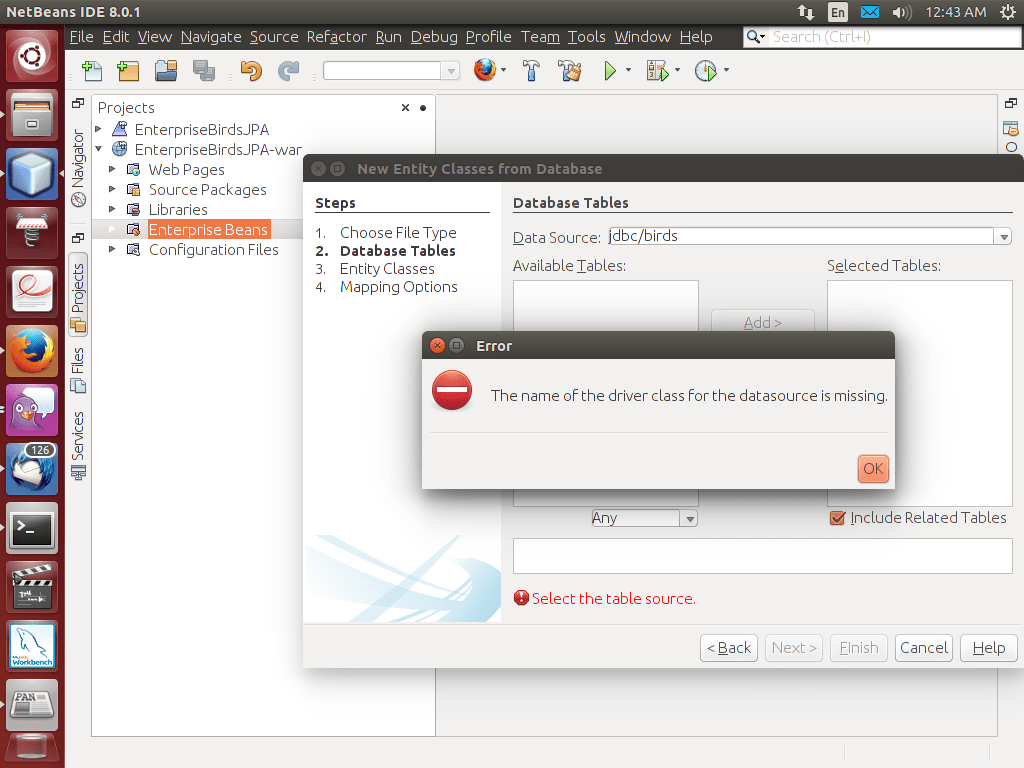The height and width of the screenshot is (768, 1024).
Task: Select the Files side tab
Action: pyautogui.click(x=78, y=370)
